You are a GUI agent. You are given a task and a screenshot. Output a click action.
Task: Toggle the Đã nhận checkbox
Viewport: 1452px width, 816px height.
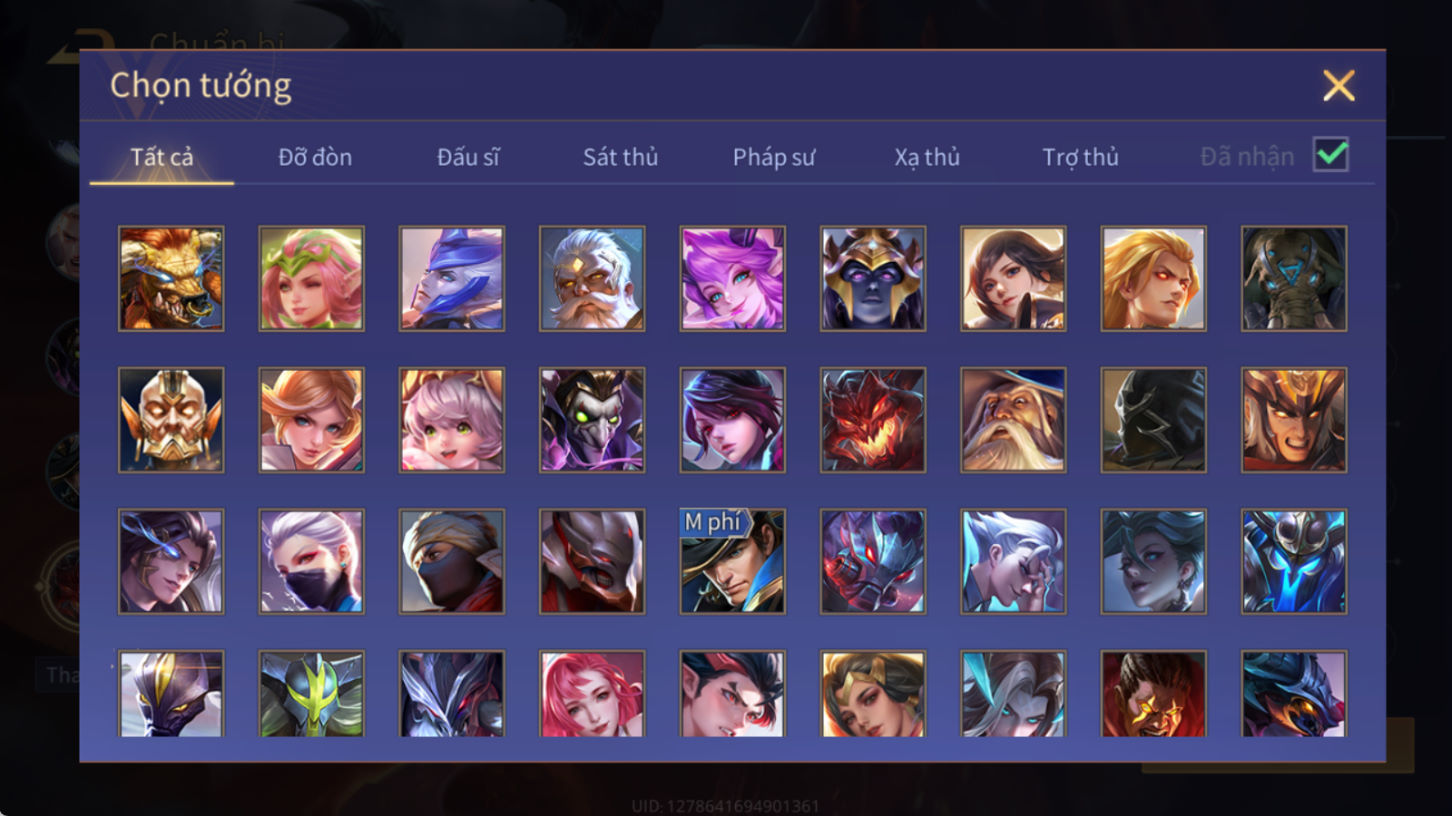(1331, 155)
